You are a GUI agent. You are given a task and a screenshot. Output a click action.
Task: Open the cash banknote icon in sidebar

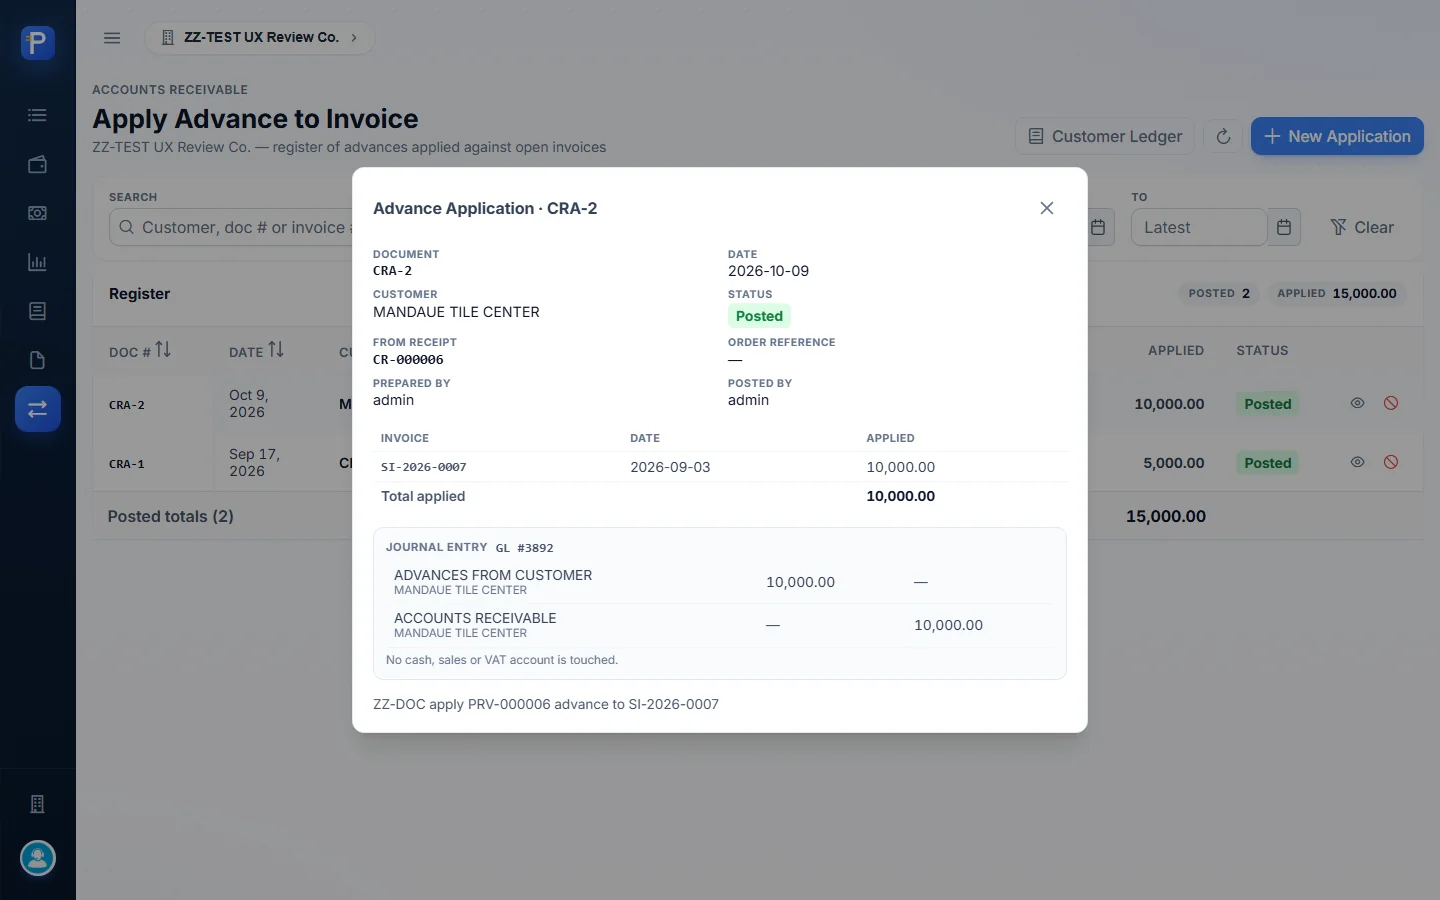[x=38, y=213]
